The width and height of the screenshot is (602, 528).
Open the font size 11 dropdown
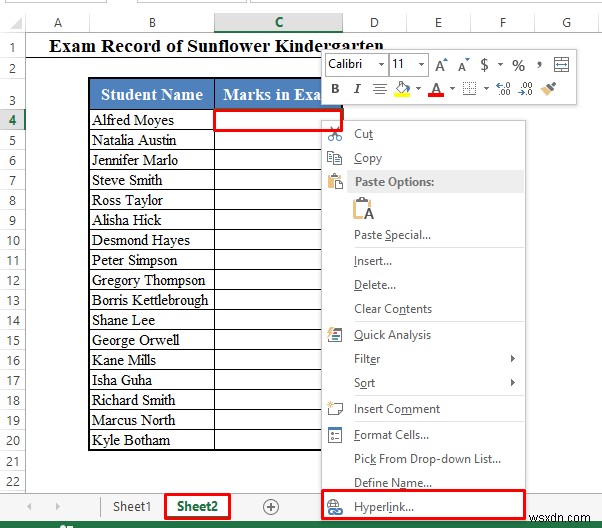(x=421, y=64)
